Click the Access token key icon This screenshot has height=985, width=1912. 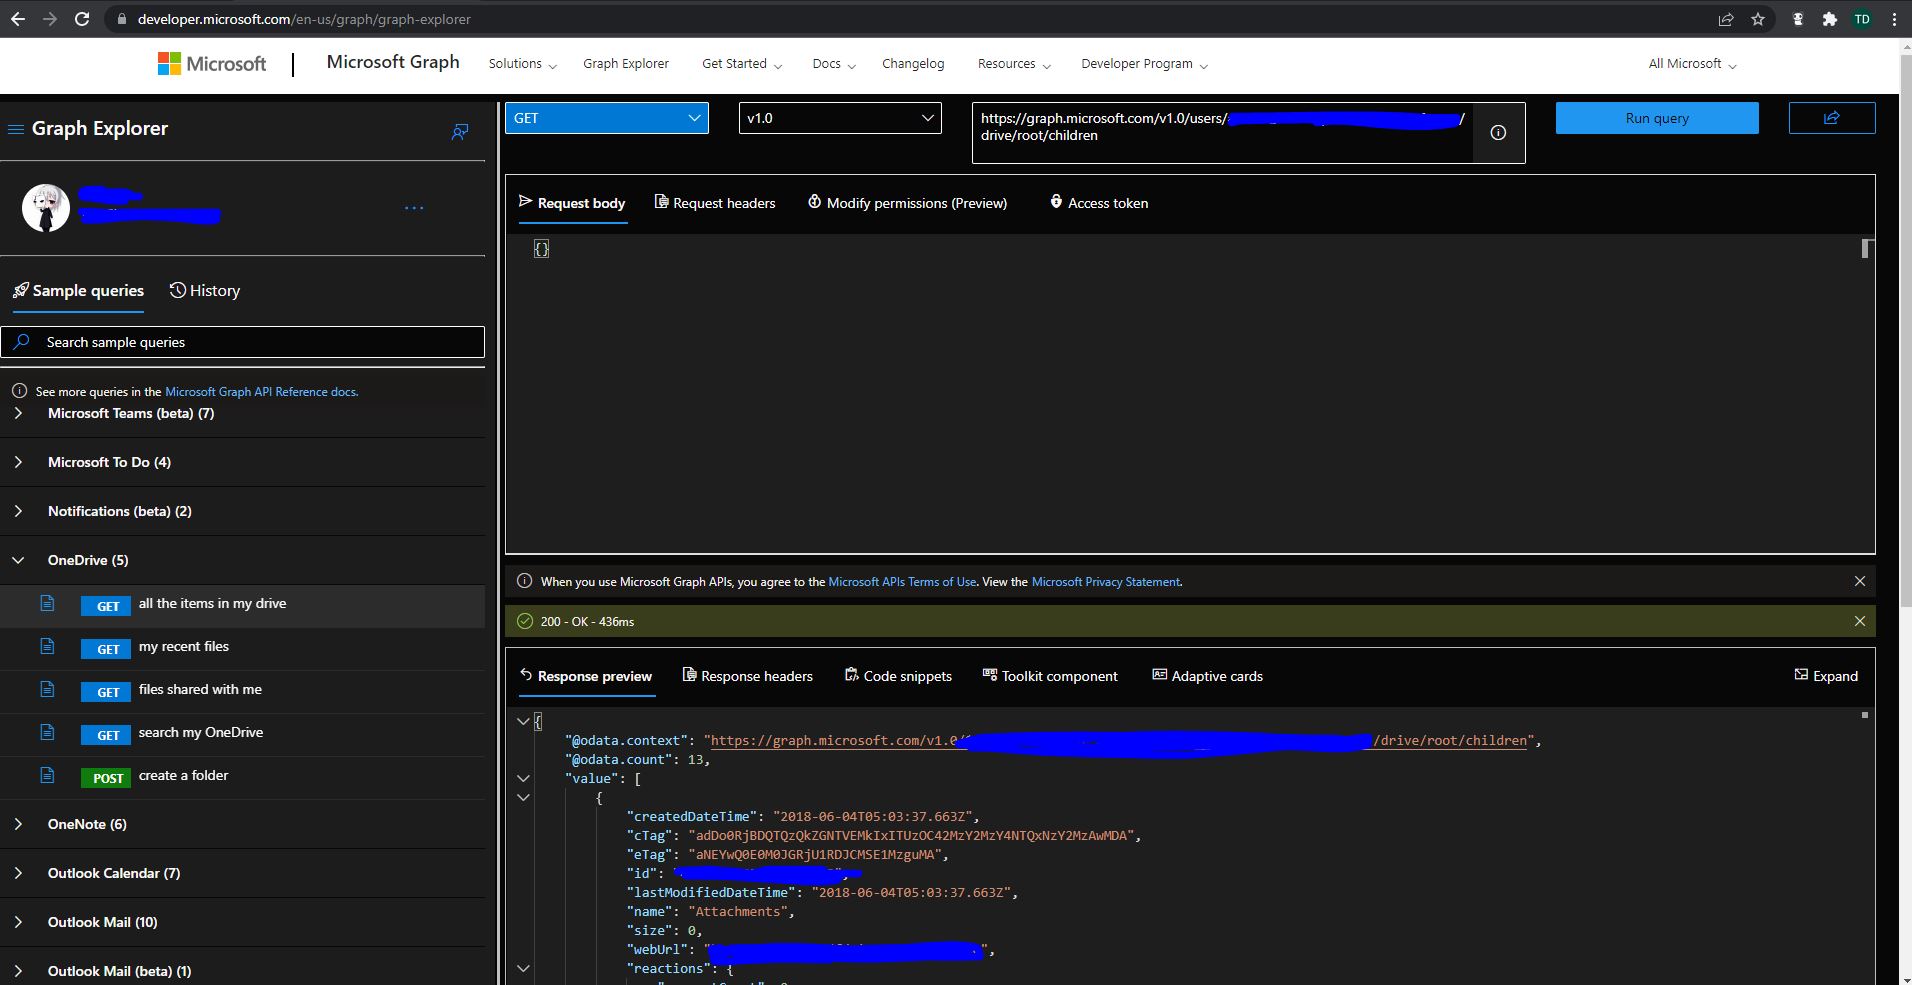tap(1057, 202)
